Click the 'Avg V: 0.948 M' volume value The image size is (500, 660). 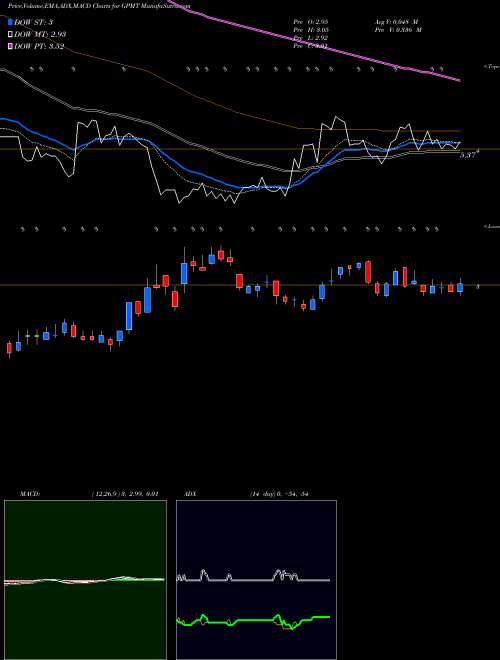[x=396, y=21]
